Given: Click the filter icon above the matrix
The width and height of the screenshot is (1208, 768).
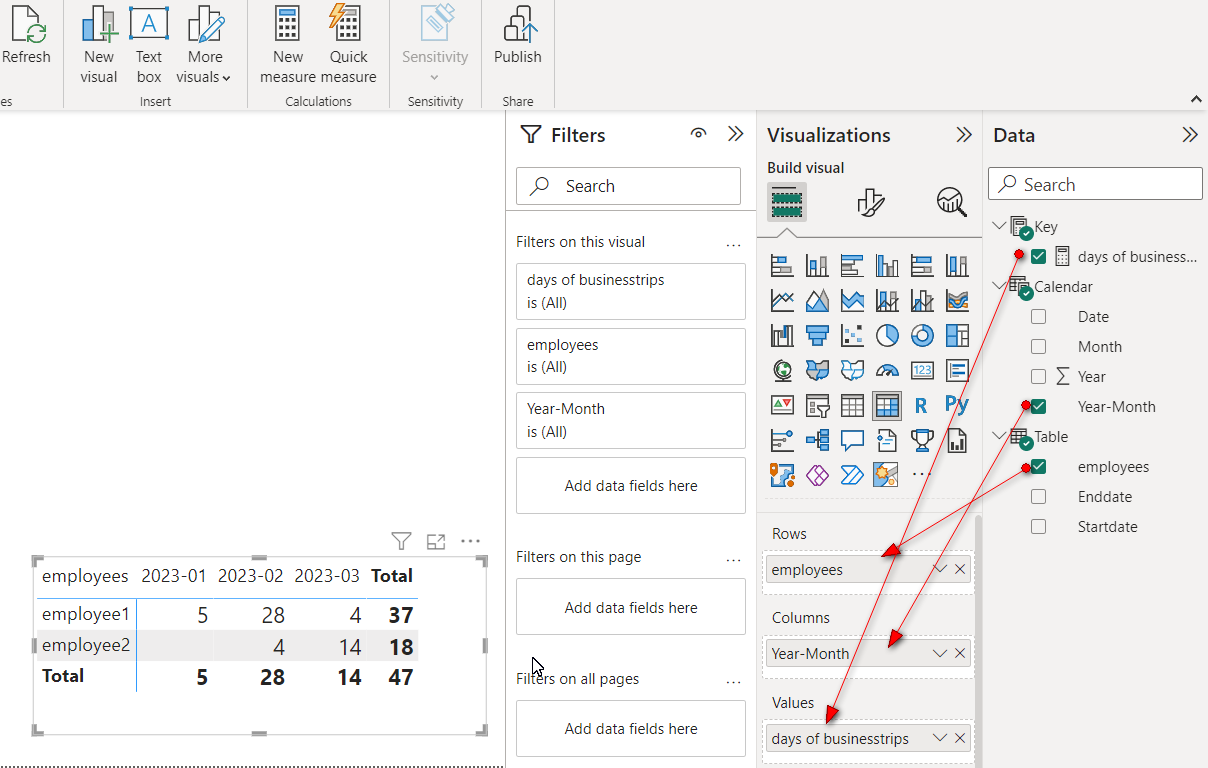Looking at the screenshot, I should point(401,542).
